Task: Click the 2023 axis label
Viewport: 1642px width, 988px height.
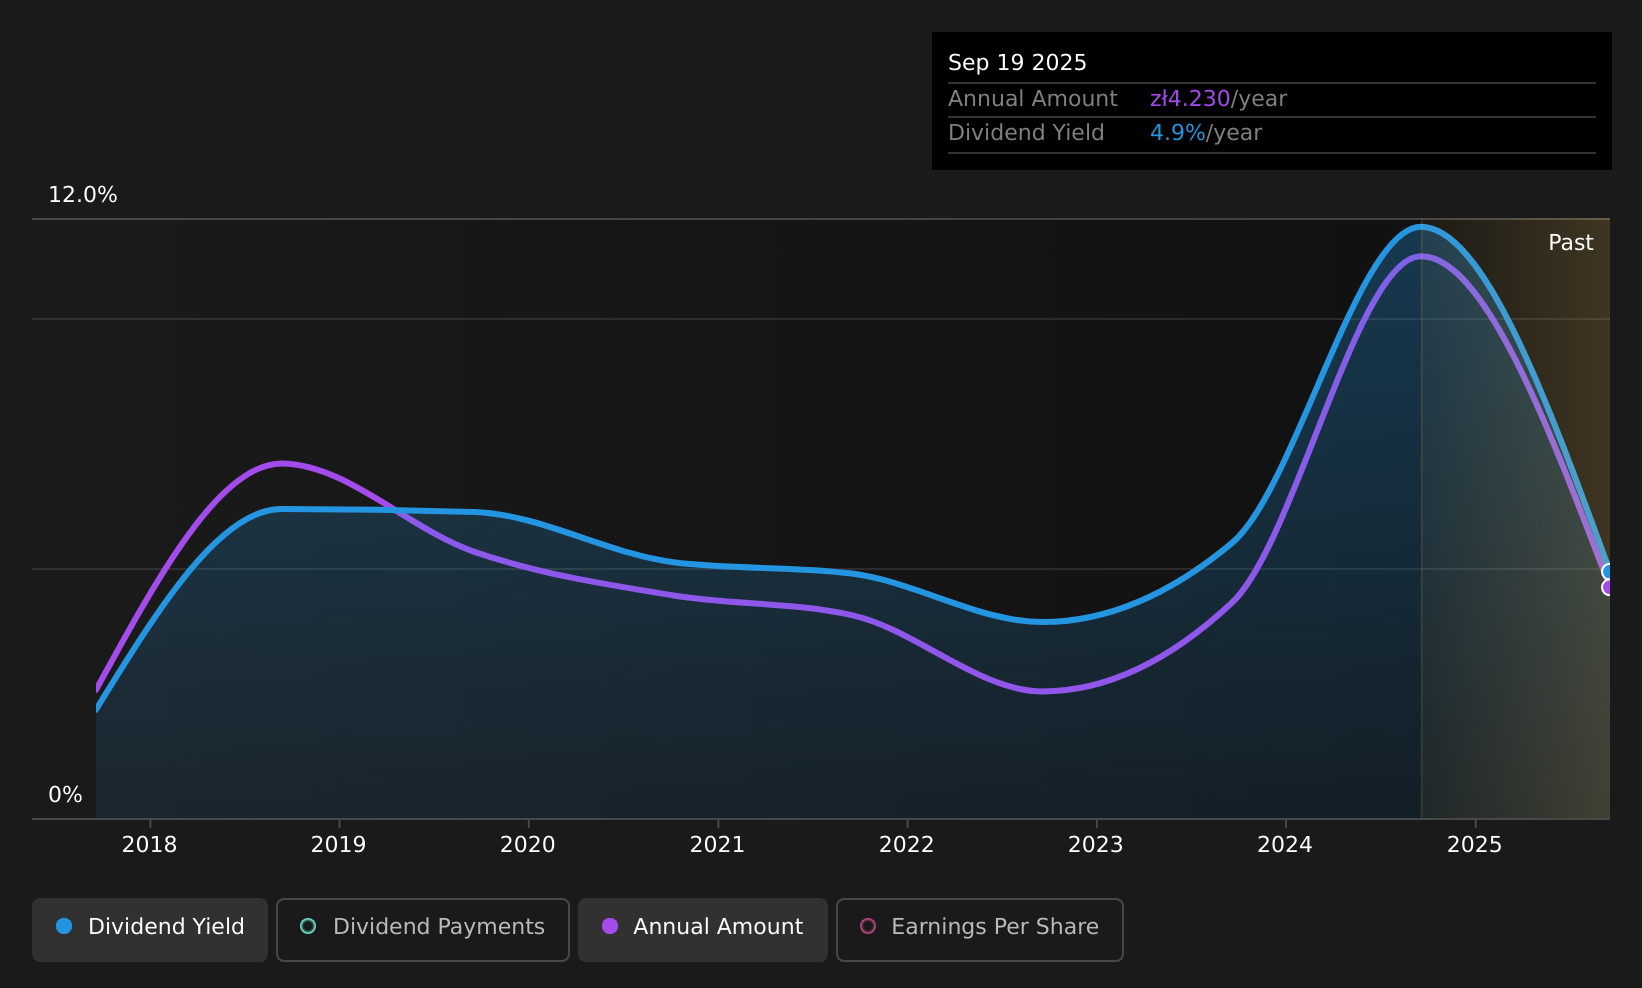Action: pos(1096,845)
